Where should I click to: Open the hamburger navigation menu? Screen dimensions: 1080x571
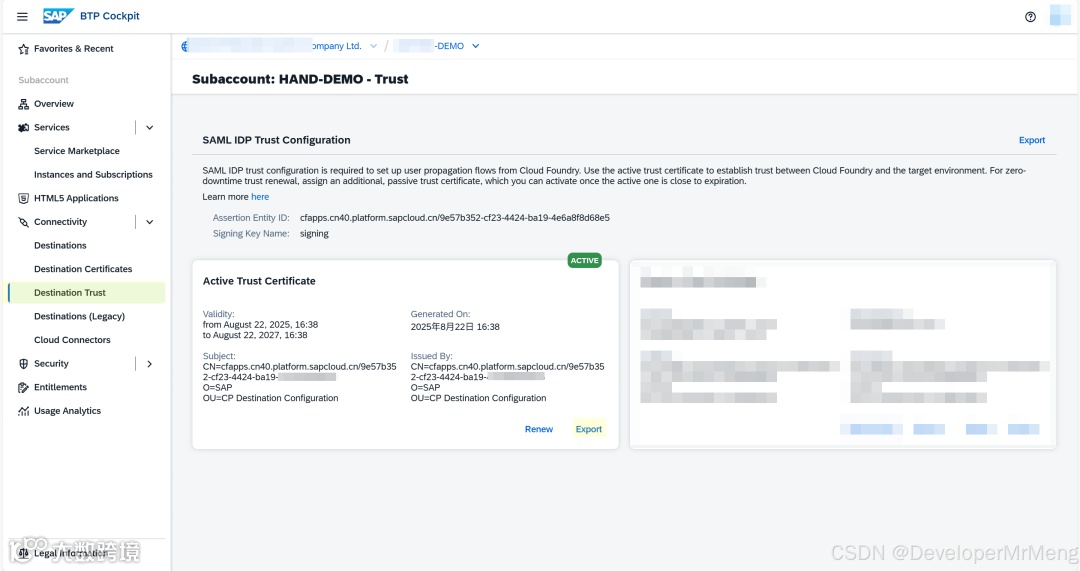[x=22, y=17]
